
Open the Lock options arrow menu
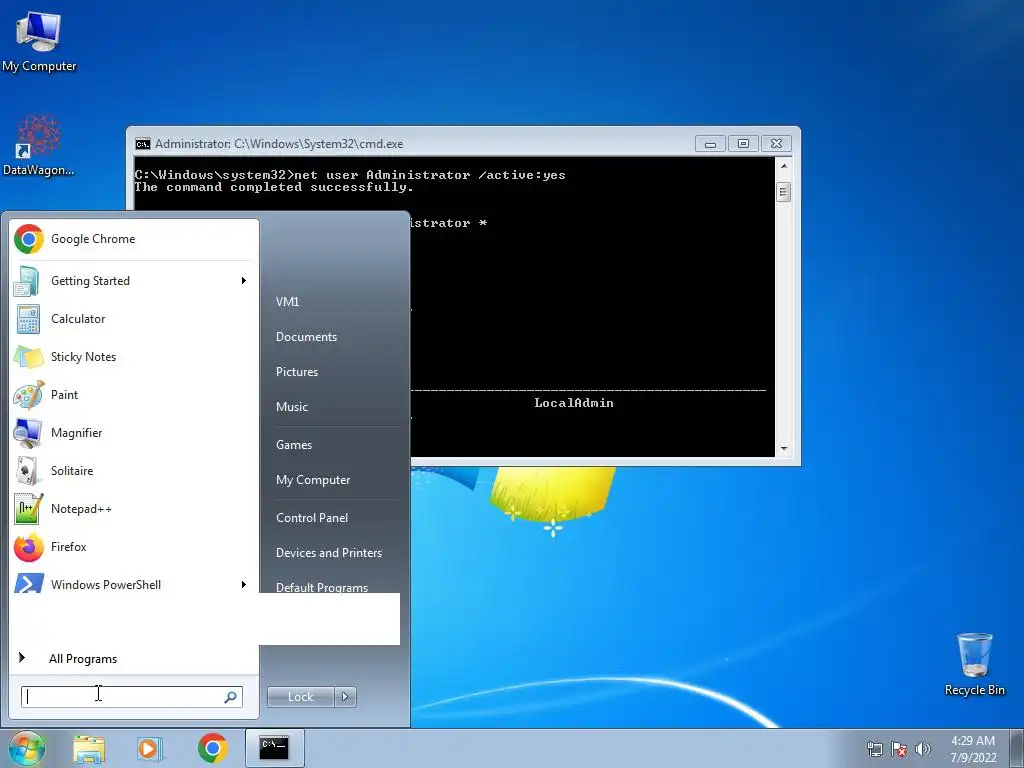(x=345, y=697)
